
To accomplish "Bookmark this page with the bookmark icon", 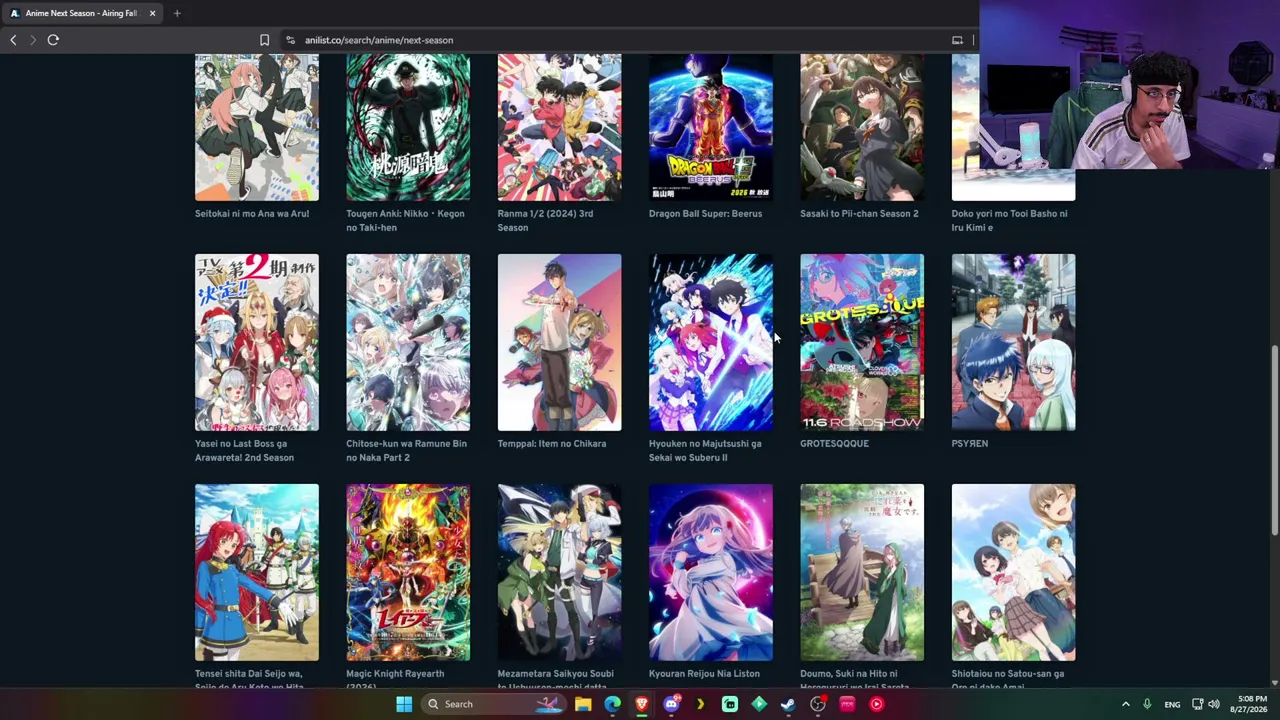I will 264,40.
